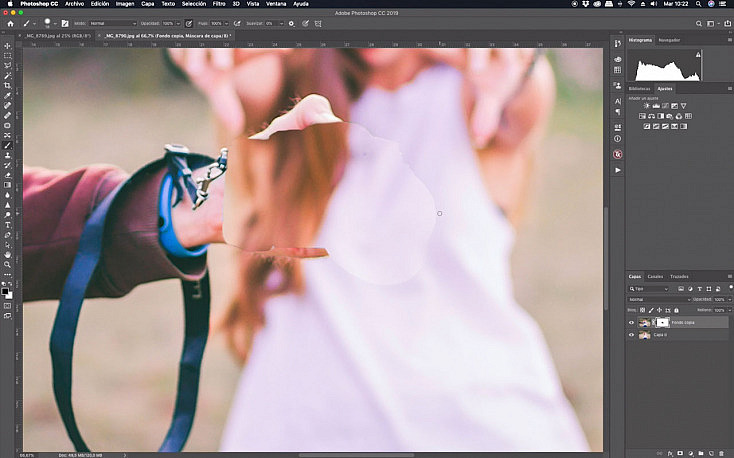734x458 pixels.
Task: Add a Photo Filter adjustment
Action: pos(670,116)
